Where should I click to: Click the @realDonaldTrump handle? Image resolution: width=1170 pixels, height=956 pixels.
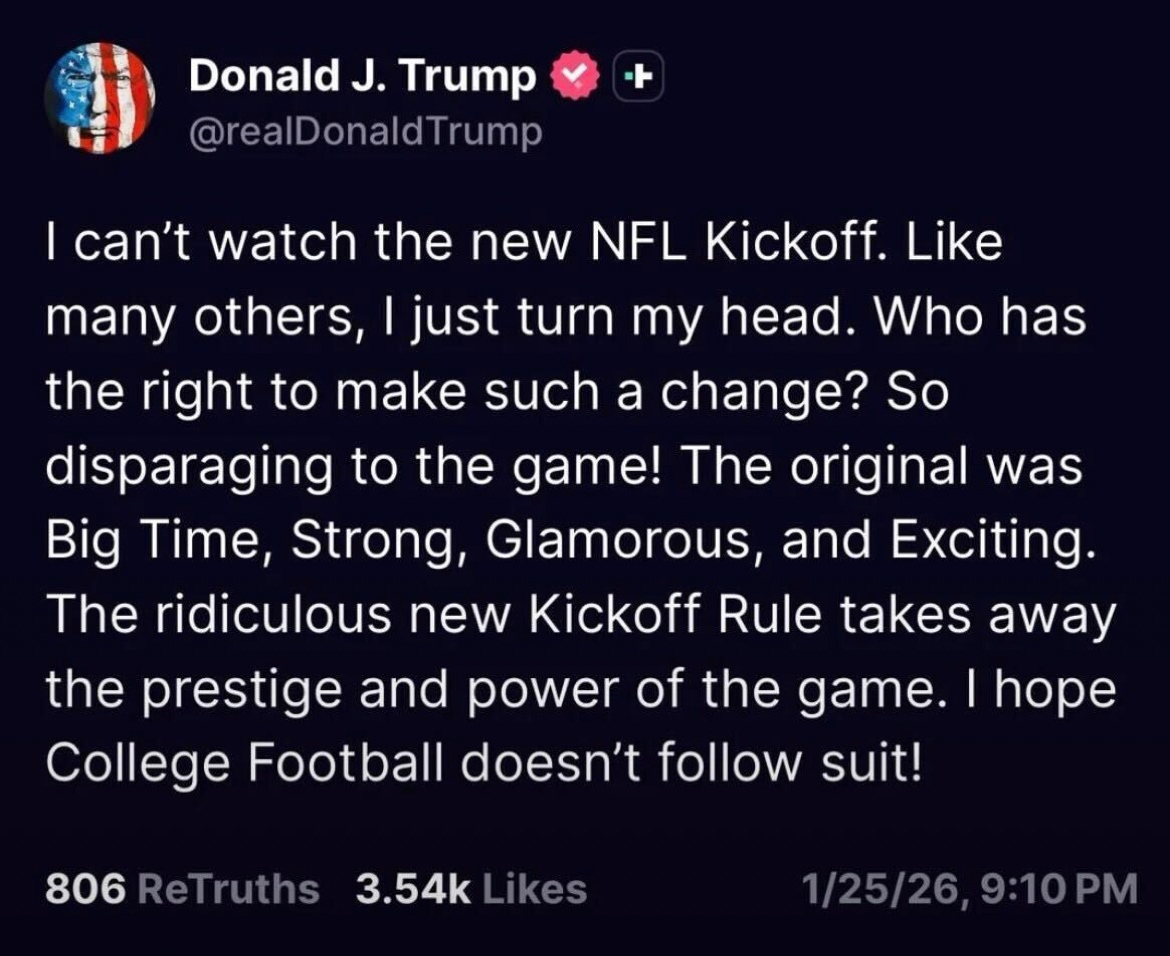point(364,131)
